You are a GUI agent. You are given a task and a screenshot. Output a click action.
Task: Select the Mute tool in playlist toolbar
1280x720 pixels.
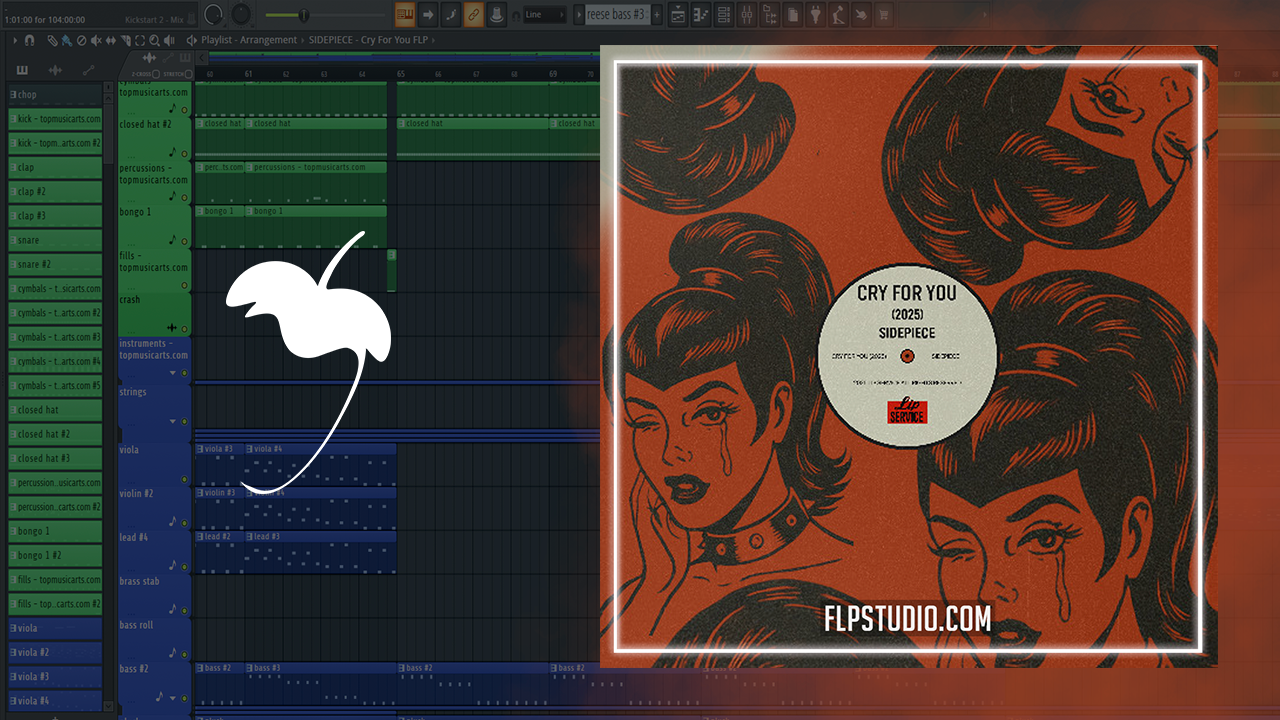point(96,40)
